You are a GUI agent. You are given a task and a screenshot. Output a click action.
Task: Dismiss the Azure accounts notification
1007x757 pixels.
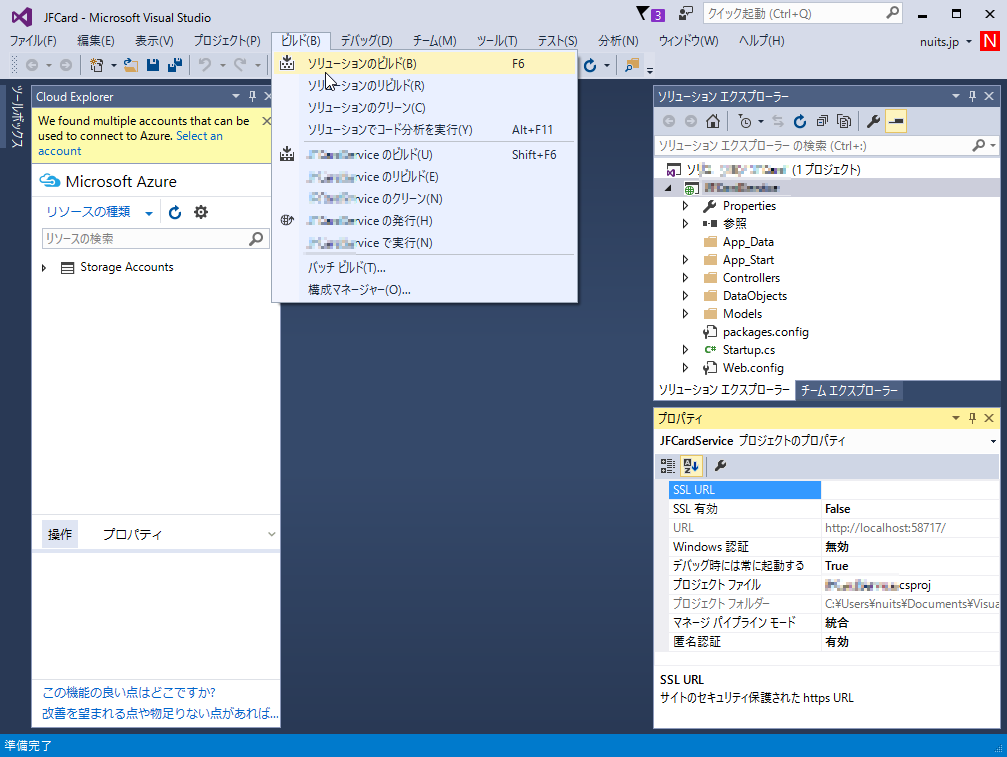(267, 121)
